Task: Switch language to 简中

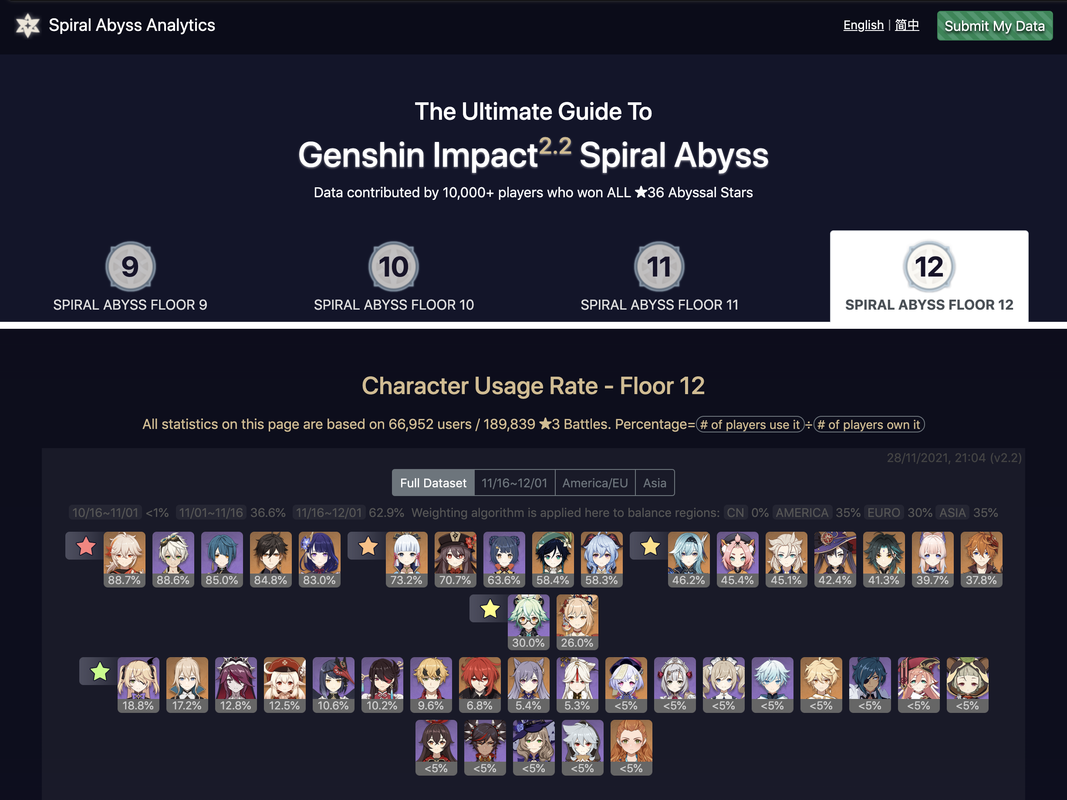Action: click(906, 25)
